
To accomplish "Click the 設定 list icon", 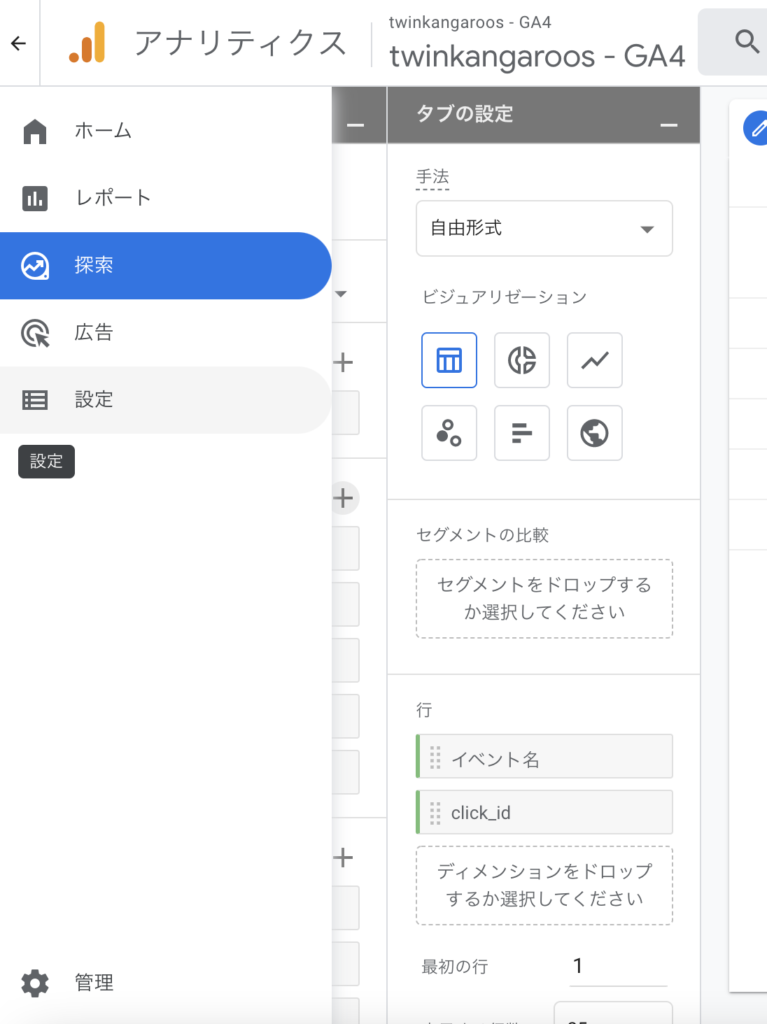I will (x=35, y=400).
